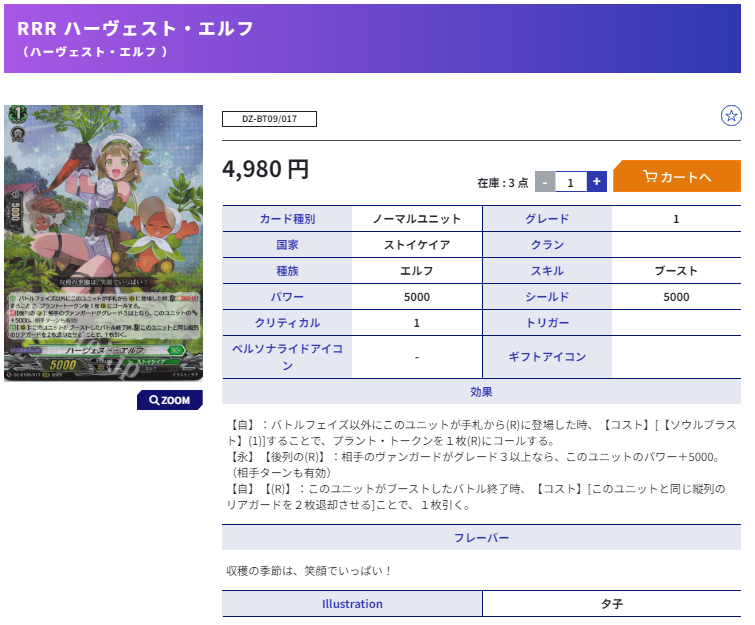Viewport: 755px width, 625px height.
Task: Click the エルフ race value
Action: tap(416, 271)
